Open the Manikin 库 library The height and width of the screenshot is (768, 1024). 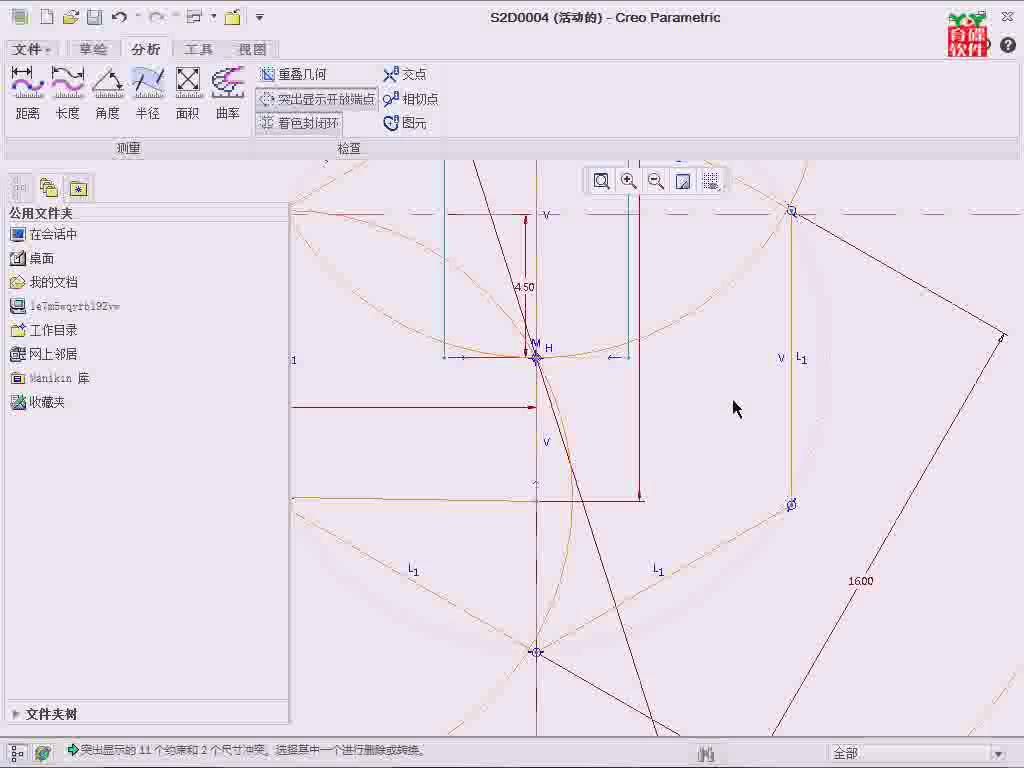click(50, 378)
